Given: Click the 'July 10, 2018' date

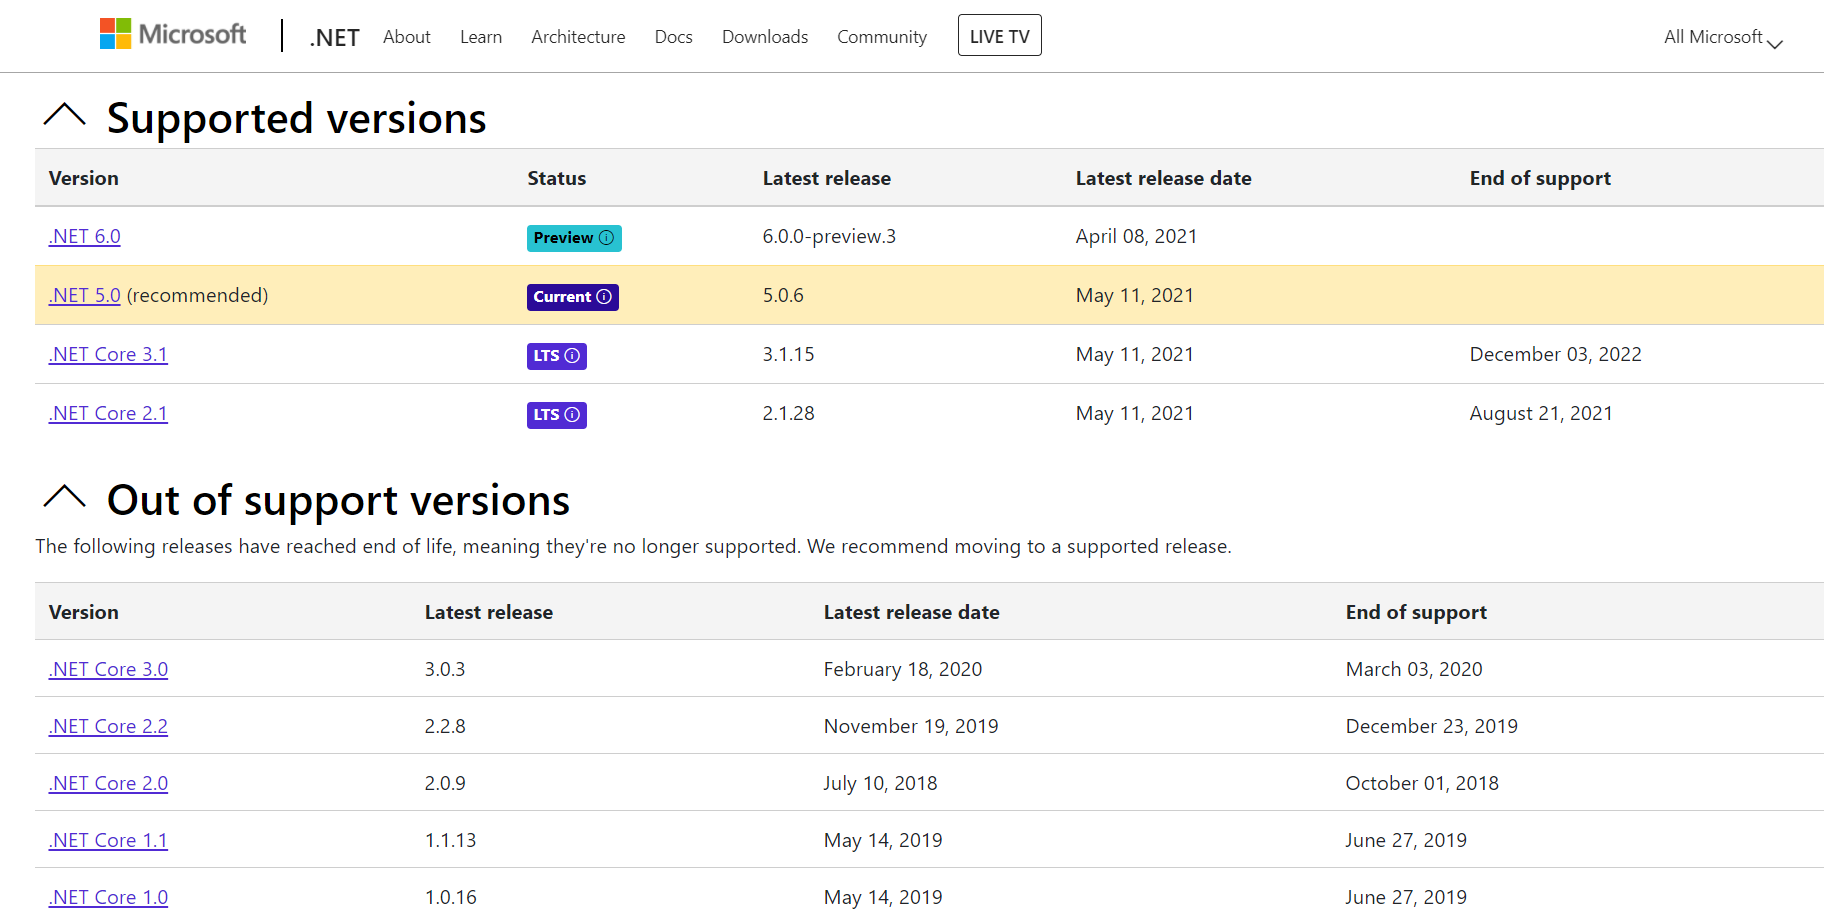Looking at the screenshot, I should (881, 784).
